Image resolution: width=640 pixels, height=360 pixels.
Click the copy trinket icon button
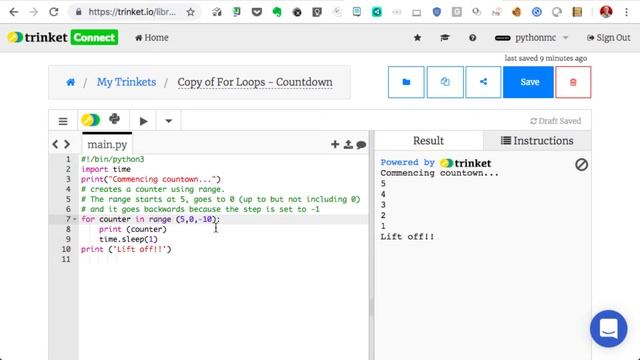coord(445,82)
